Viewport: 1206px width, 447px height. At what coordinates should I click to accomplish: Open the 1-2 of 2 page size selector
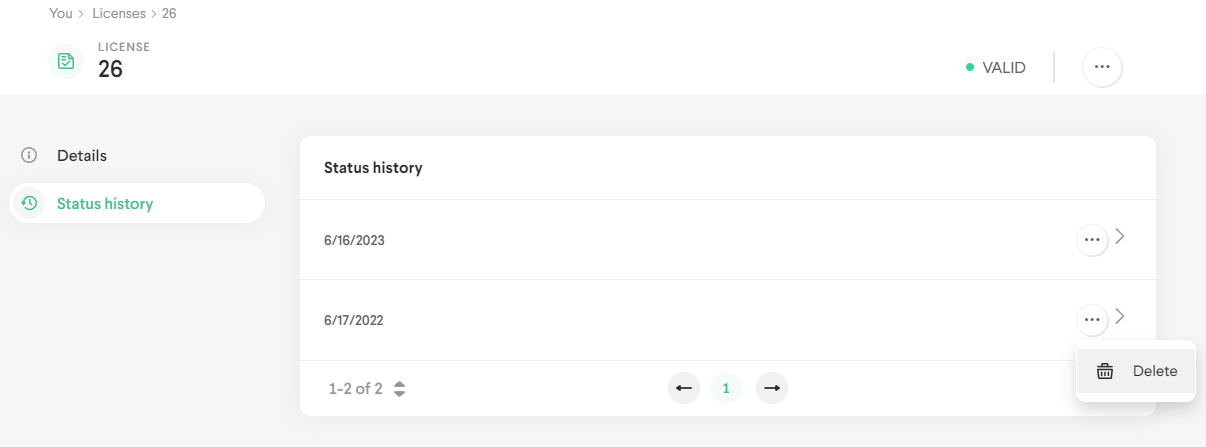coord(399,389)
